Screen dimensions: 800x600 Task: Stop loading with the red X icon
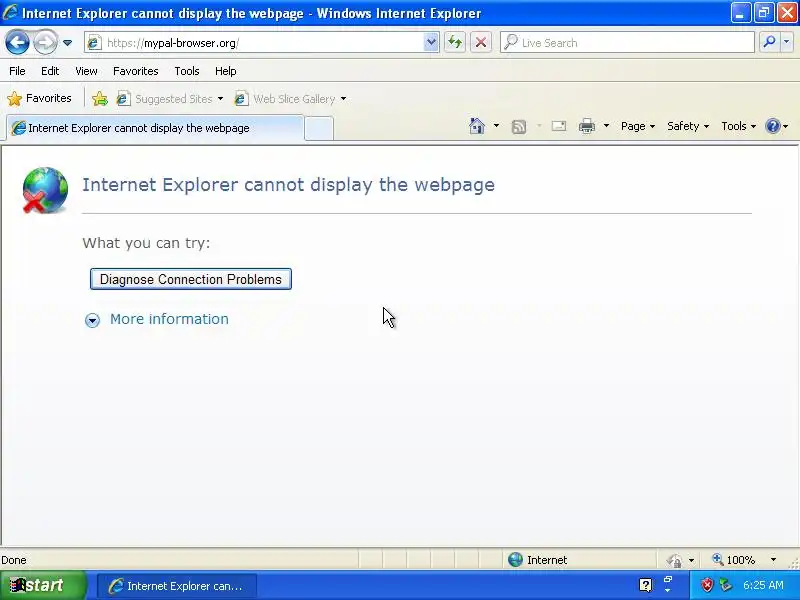(x=481, y=43)
